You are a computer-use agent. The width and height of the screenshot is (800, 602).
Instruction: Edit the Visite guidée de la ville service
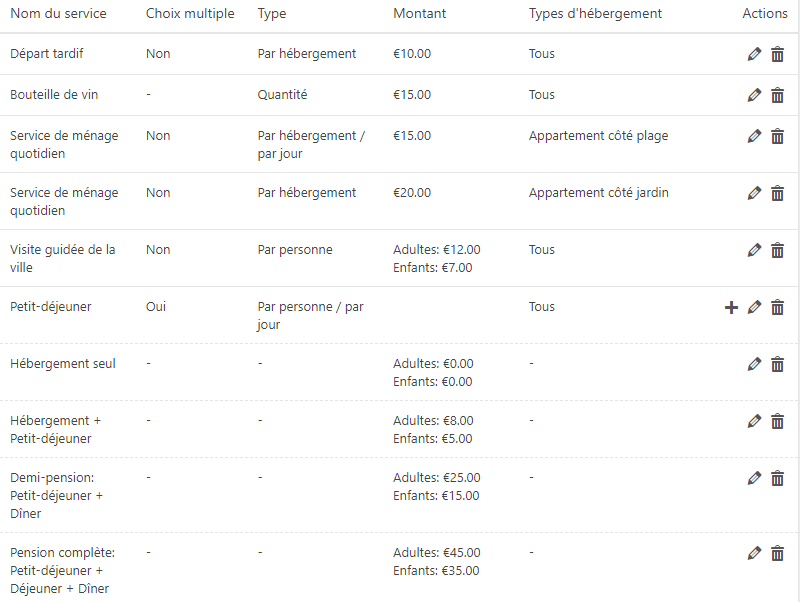tap(754, 250)
